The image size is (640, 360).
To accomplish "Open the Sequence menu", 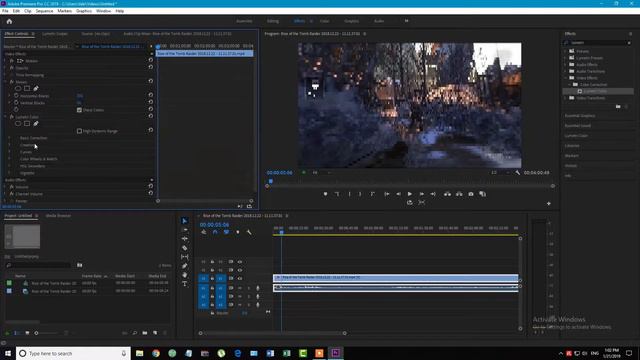I will pos(44,11).
